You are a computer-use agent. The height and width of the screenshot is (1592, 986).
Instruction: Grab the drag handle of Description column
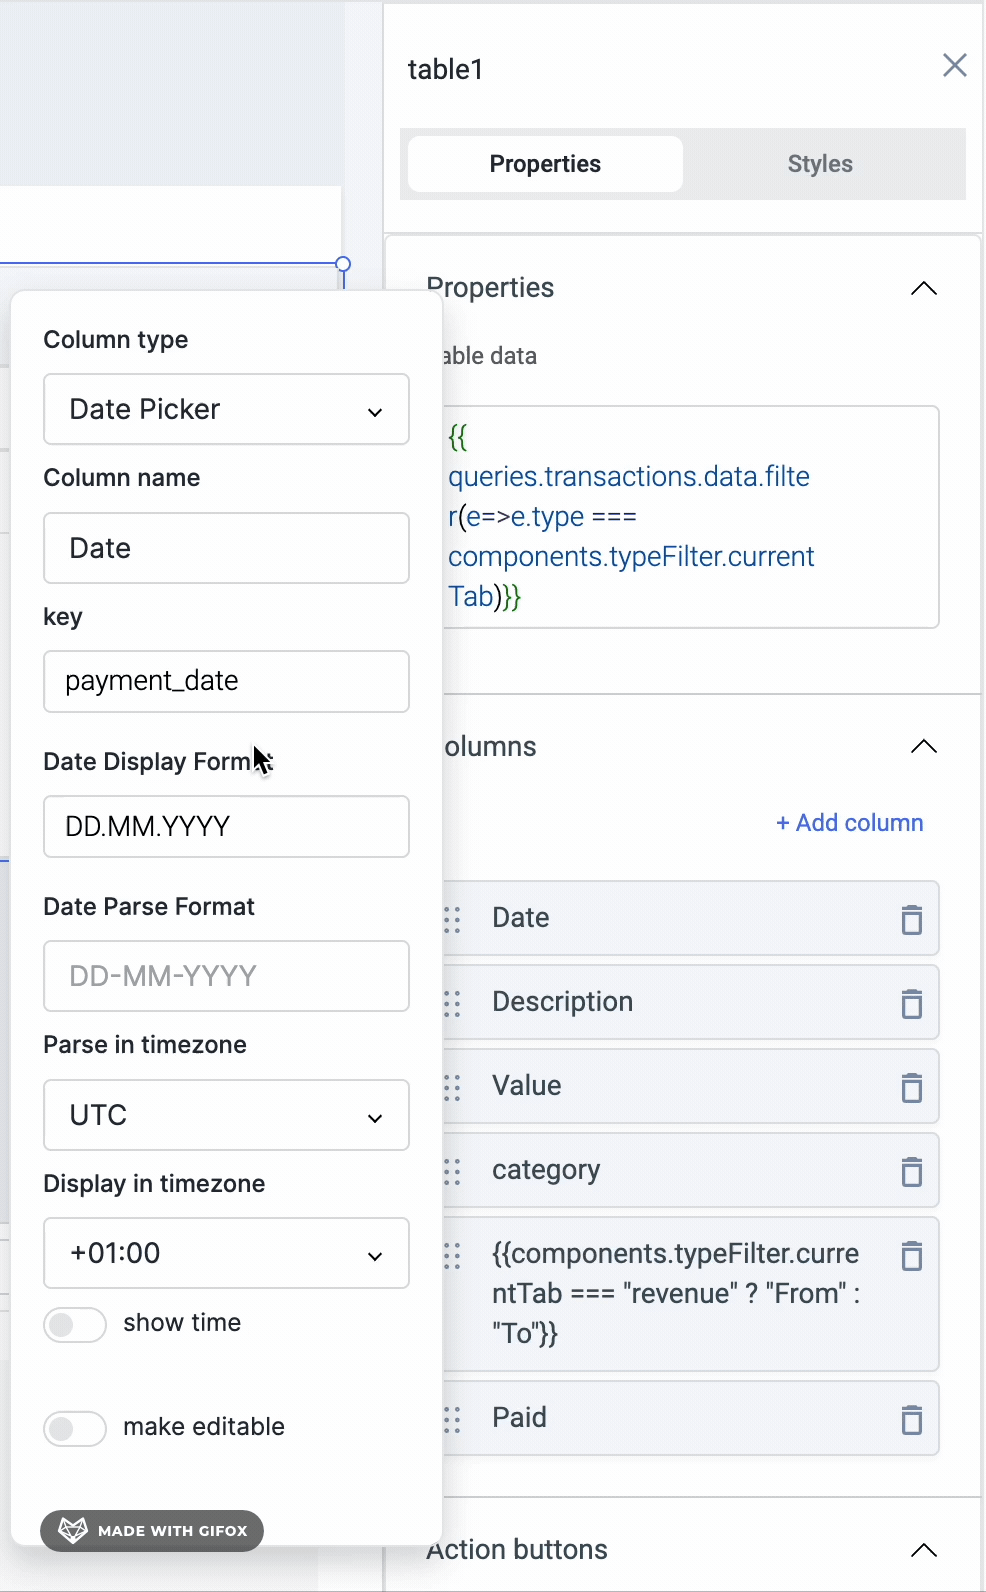453,1003
